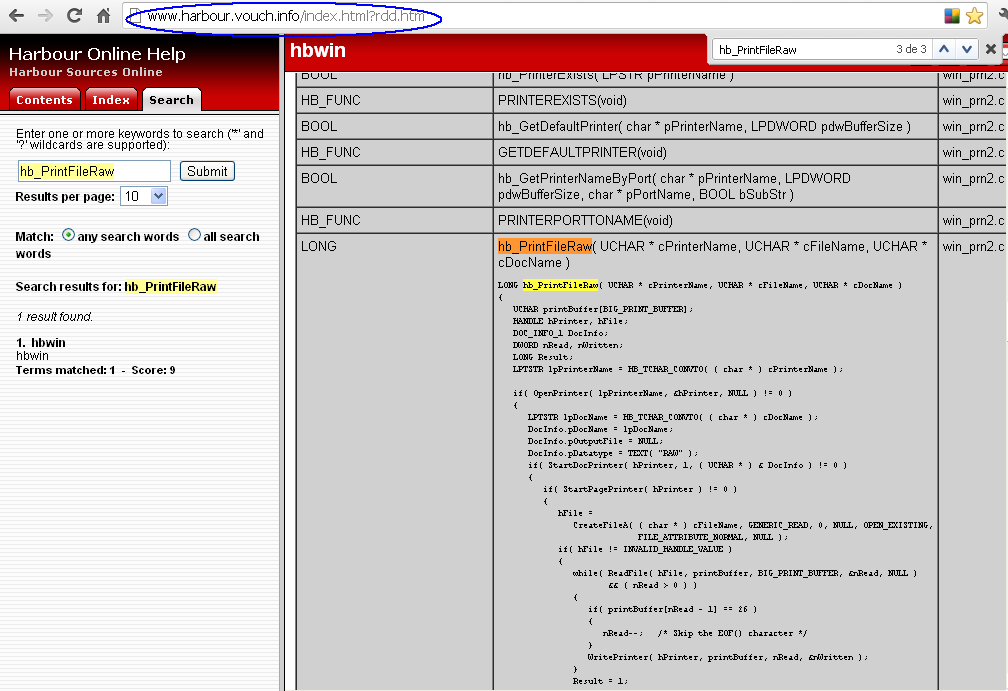Jump to next find match
The height and width of the screenshot is (691, 1008).
pos(966,49)
